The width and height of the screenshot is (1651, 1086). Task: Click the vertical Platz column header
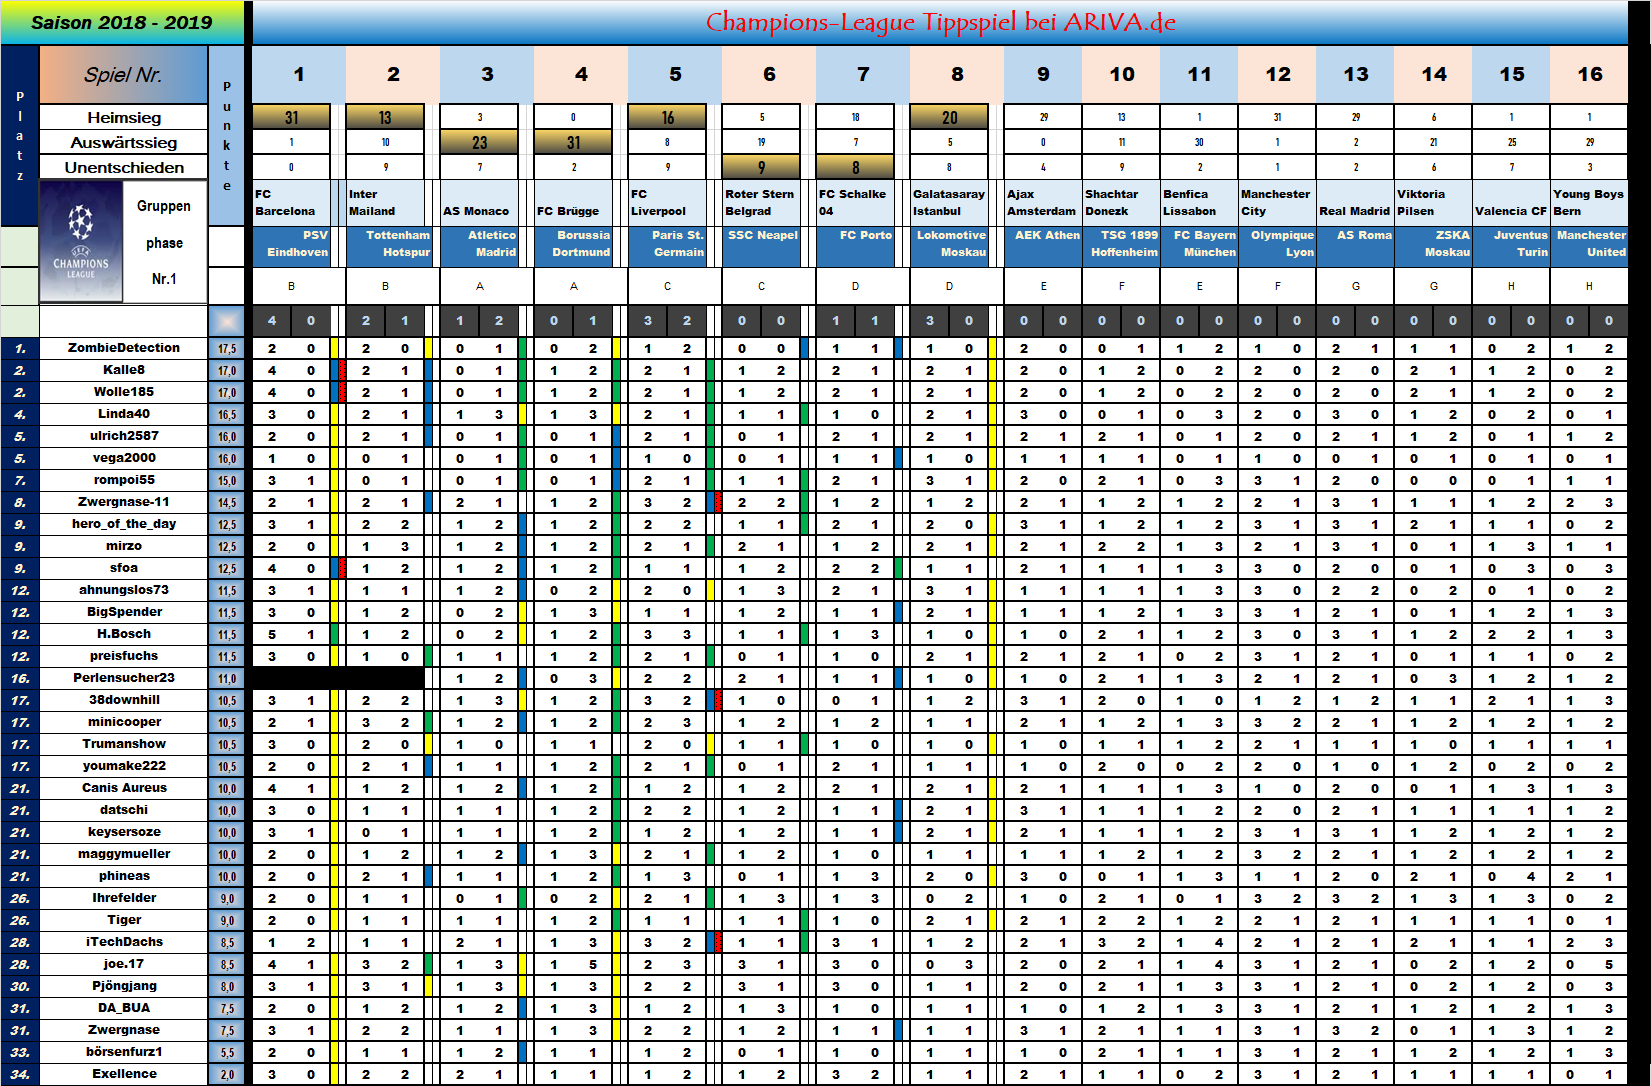pos(19,136)
